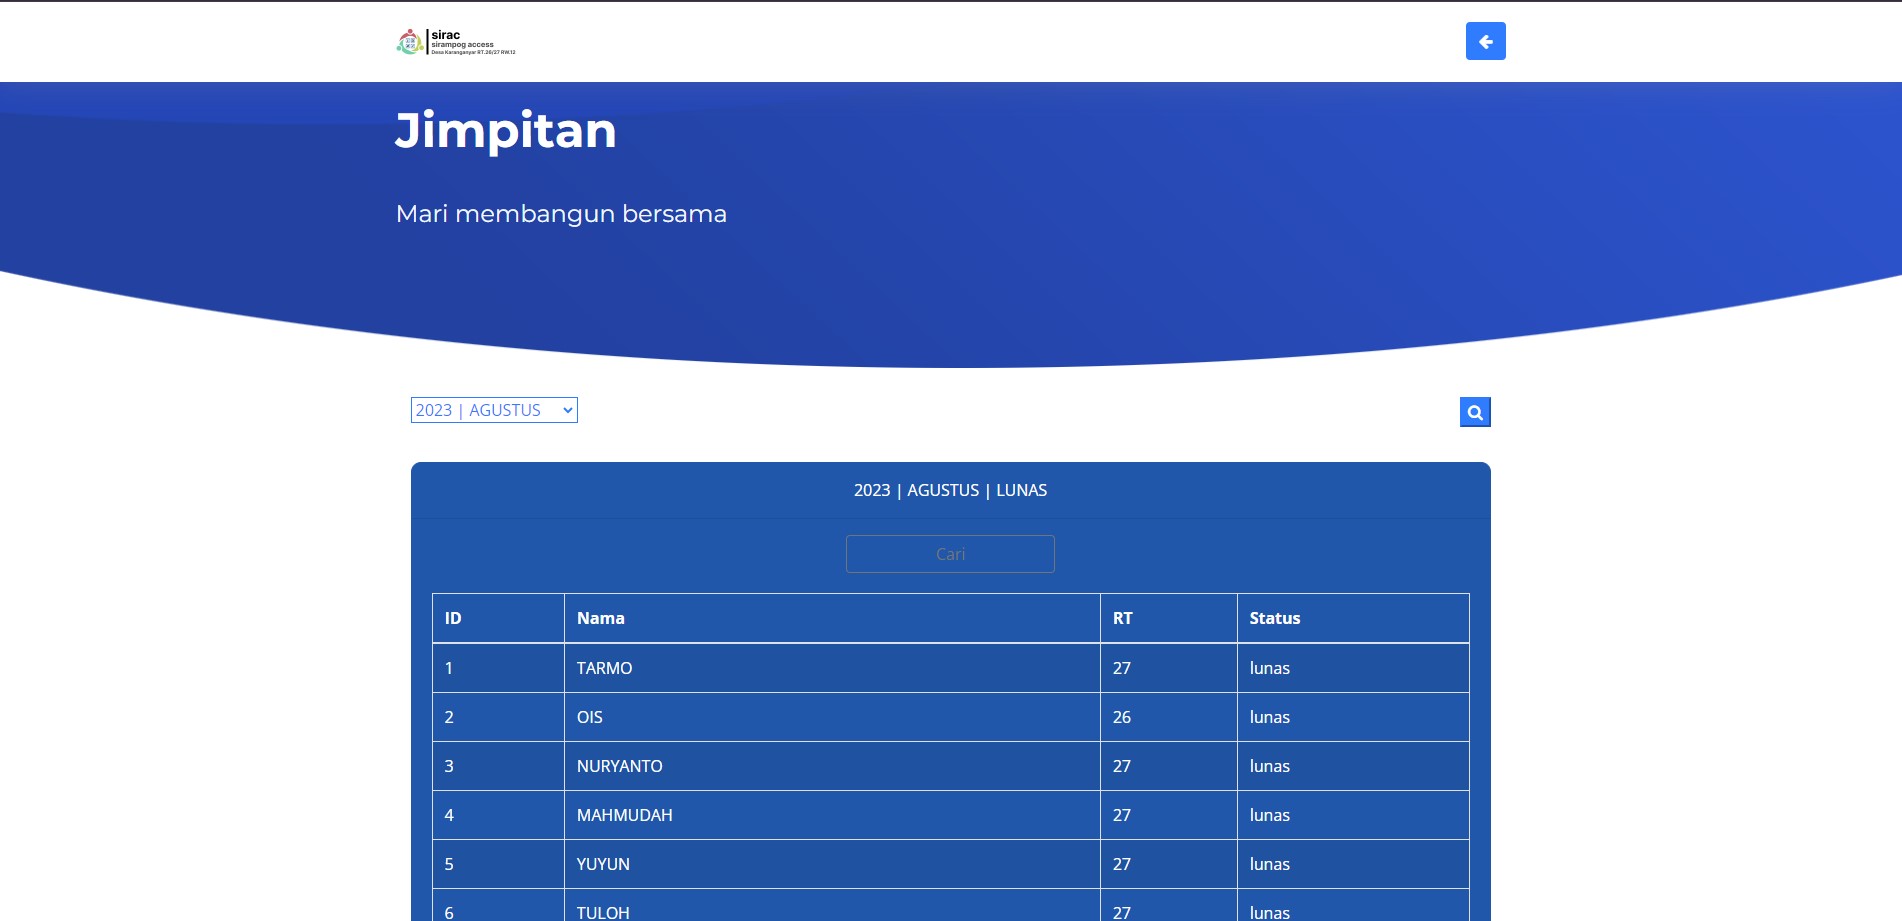Select the TARMO name cell
The image size is (1902, 921).
[x=605, y=668]
